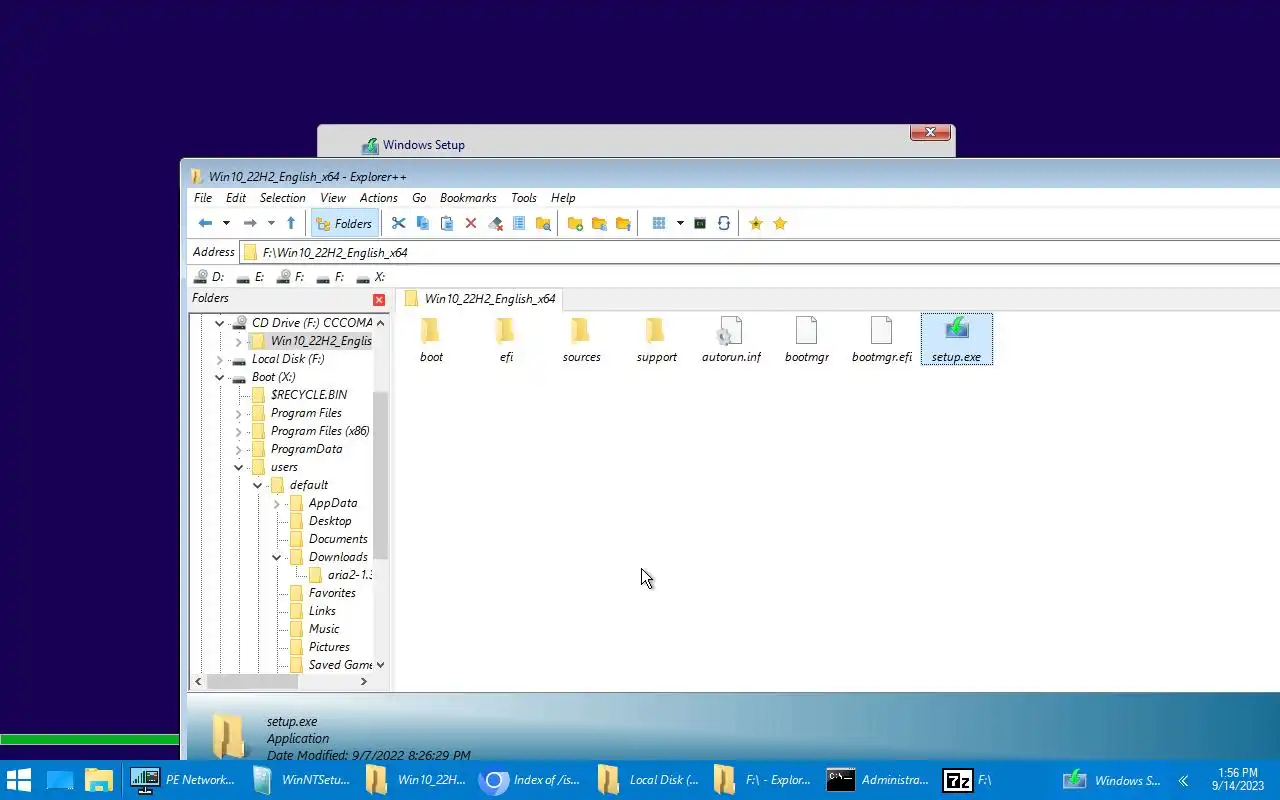The image size is (1280, 800).
Task: Select the Music folder in tree
Action: [324, 629]
